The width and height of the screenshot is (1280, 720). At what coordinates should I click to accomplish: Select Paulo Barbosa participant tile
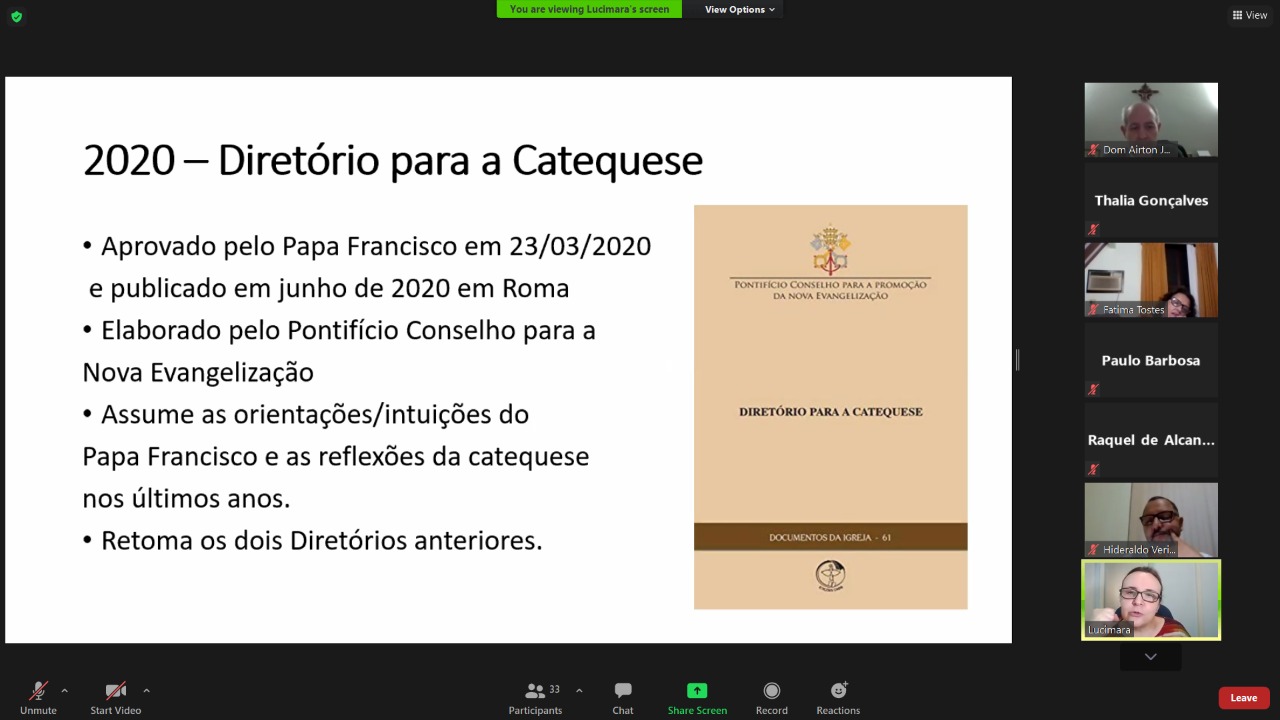(x=1151, y=360)
